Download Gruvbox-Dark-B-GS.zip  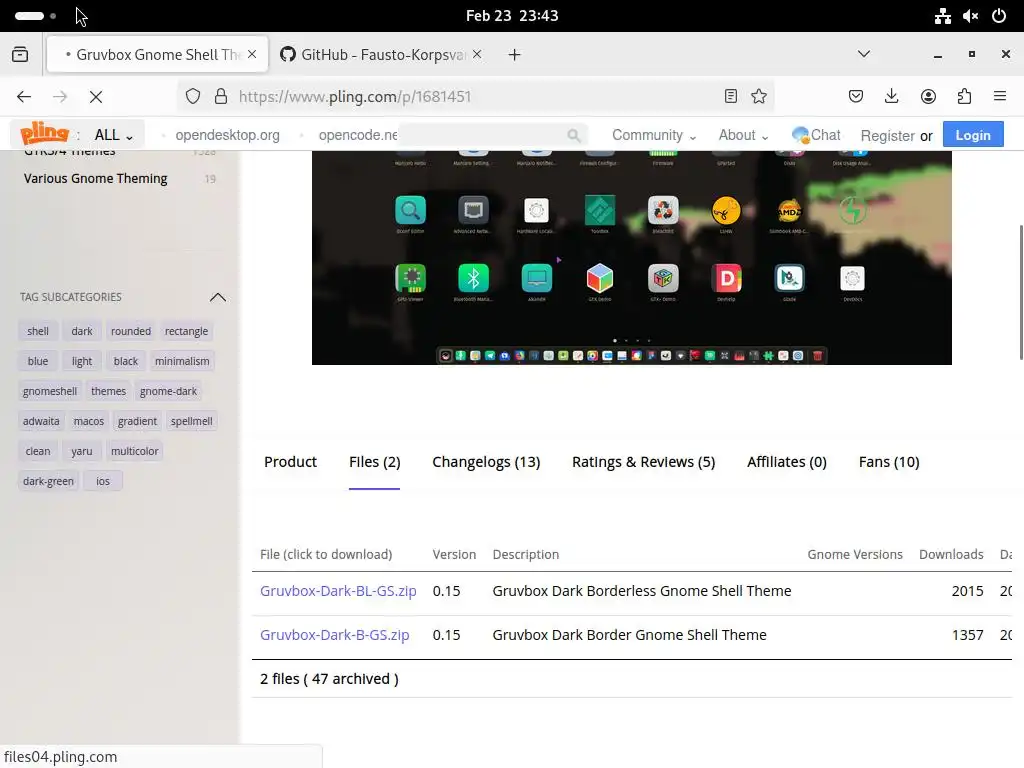point(334,635)
